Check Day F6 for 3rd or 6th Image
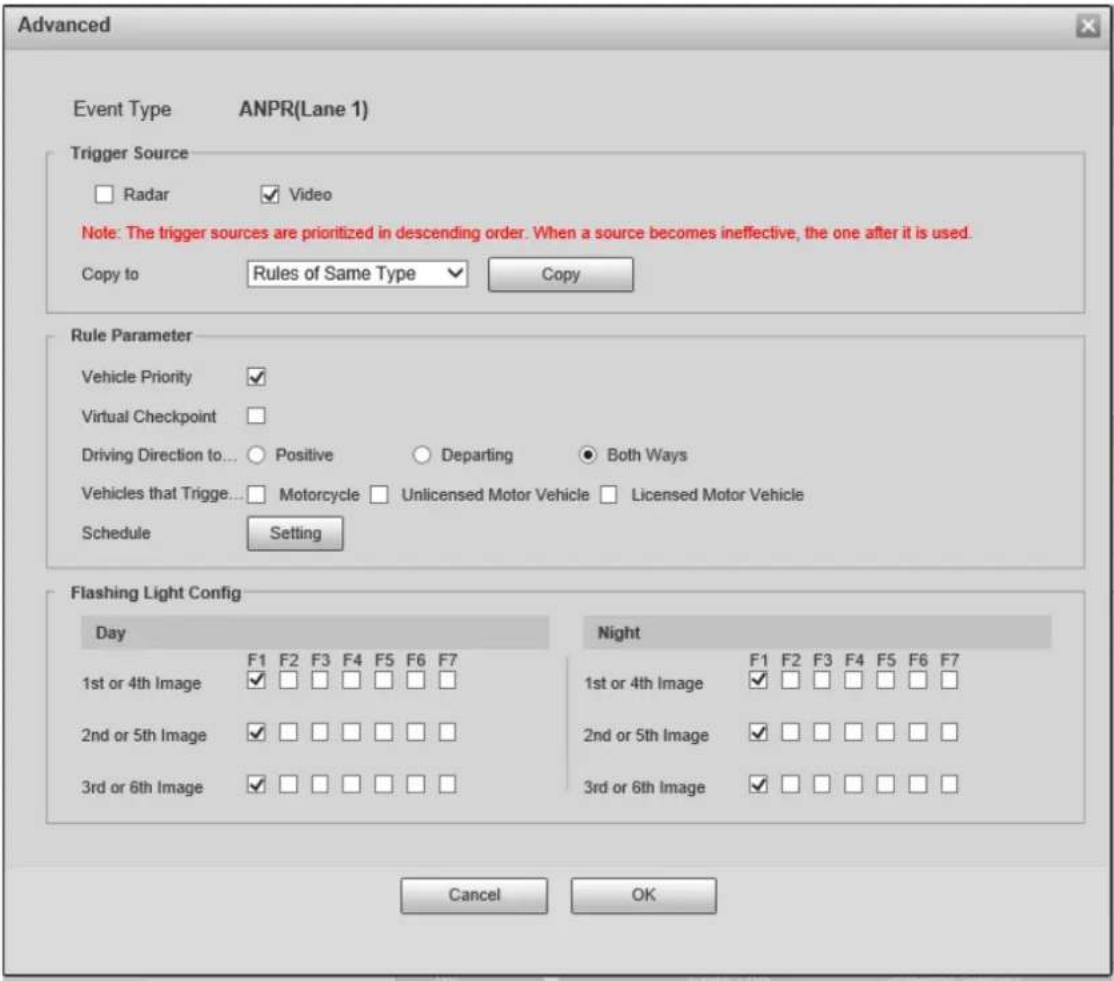The width and height of the screenshot is (1114, 981). point(416,784)
